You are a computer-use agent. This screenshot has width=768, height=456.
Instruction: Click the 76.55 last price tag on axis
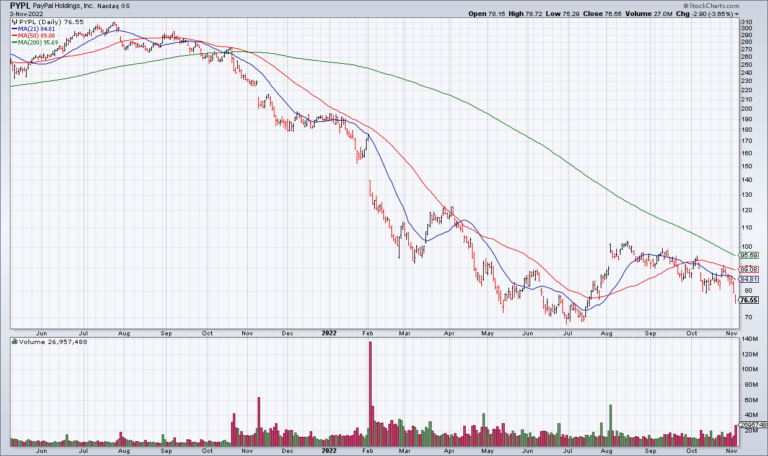[748, 299]
